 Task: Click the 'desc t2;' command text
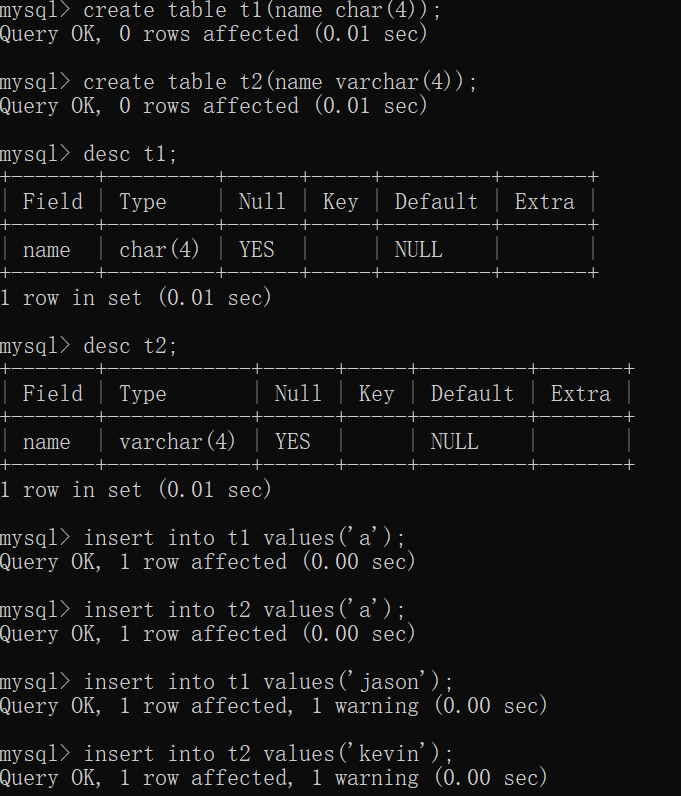131,347
